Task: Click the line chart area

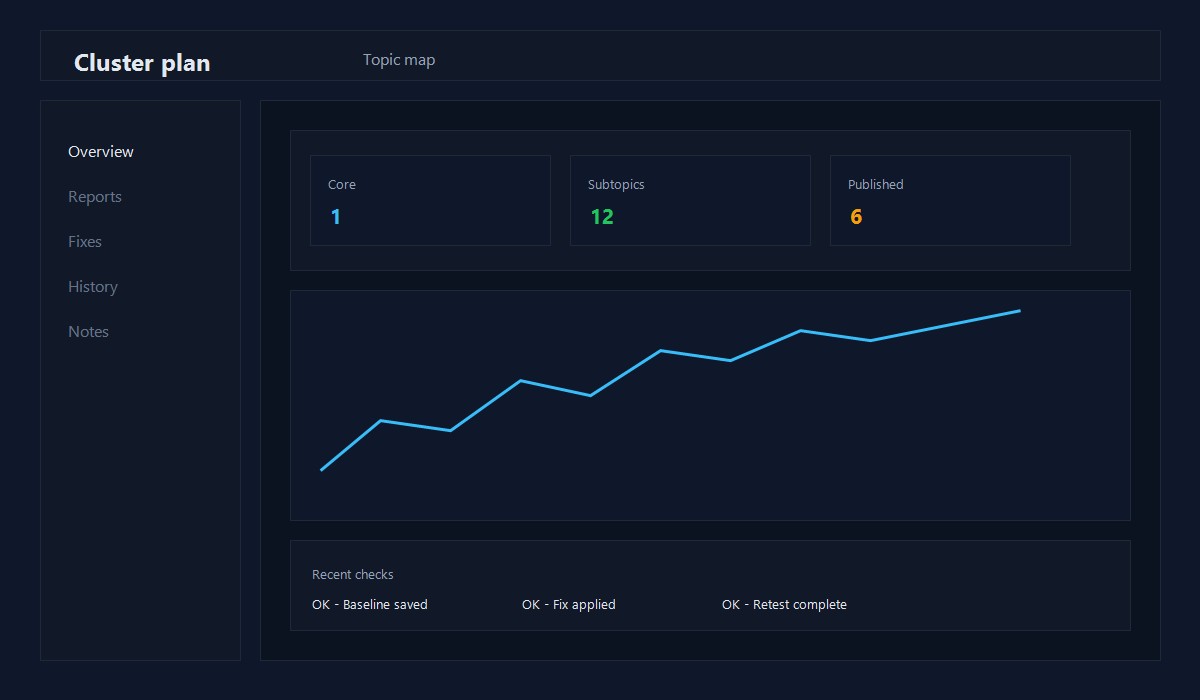Action: 710,405
